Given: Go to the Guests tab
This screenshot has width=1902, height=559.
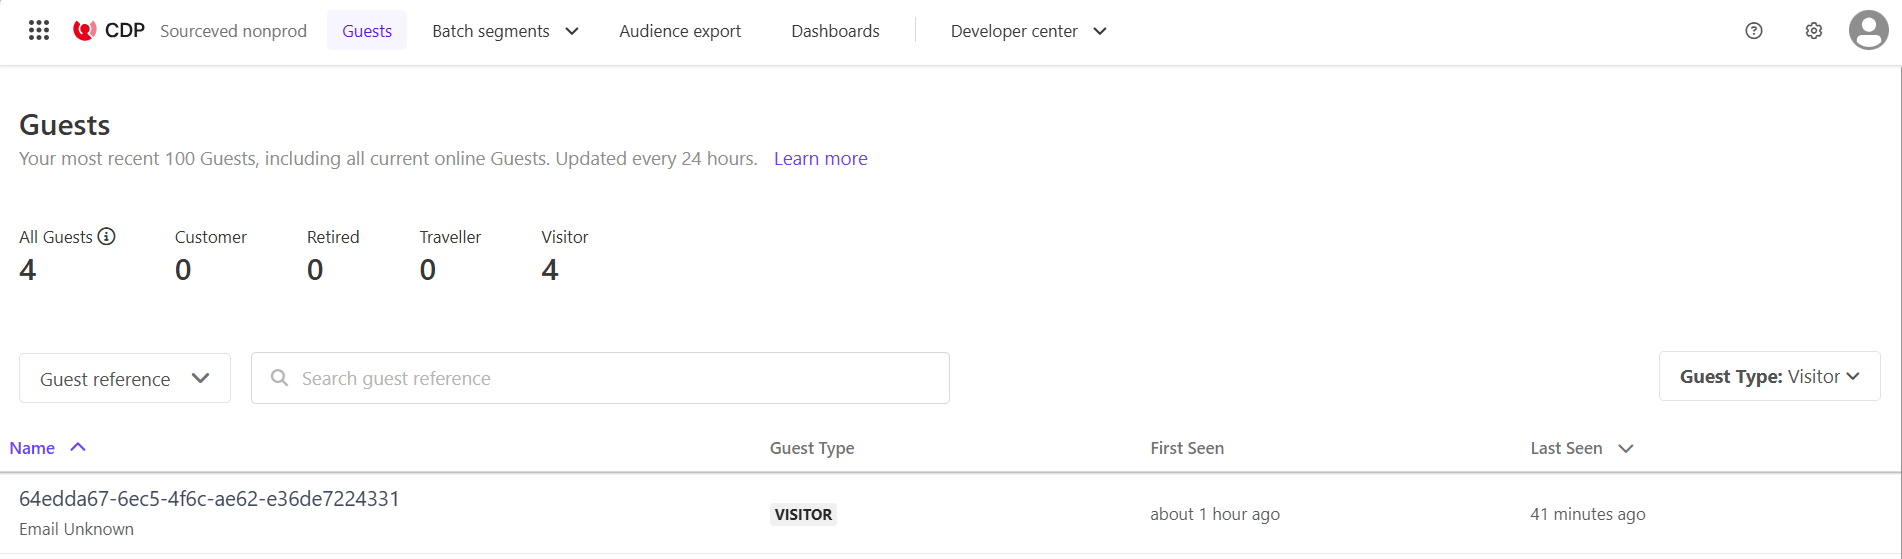Looking at the screenshot, I should (367, 31).
